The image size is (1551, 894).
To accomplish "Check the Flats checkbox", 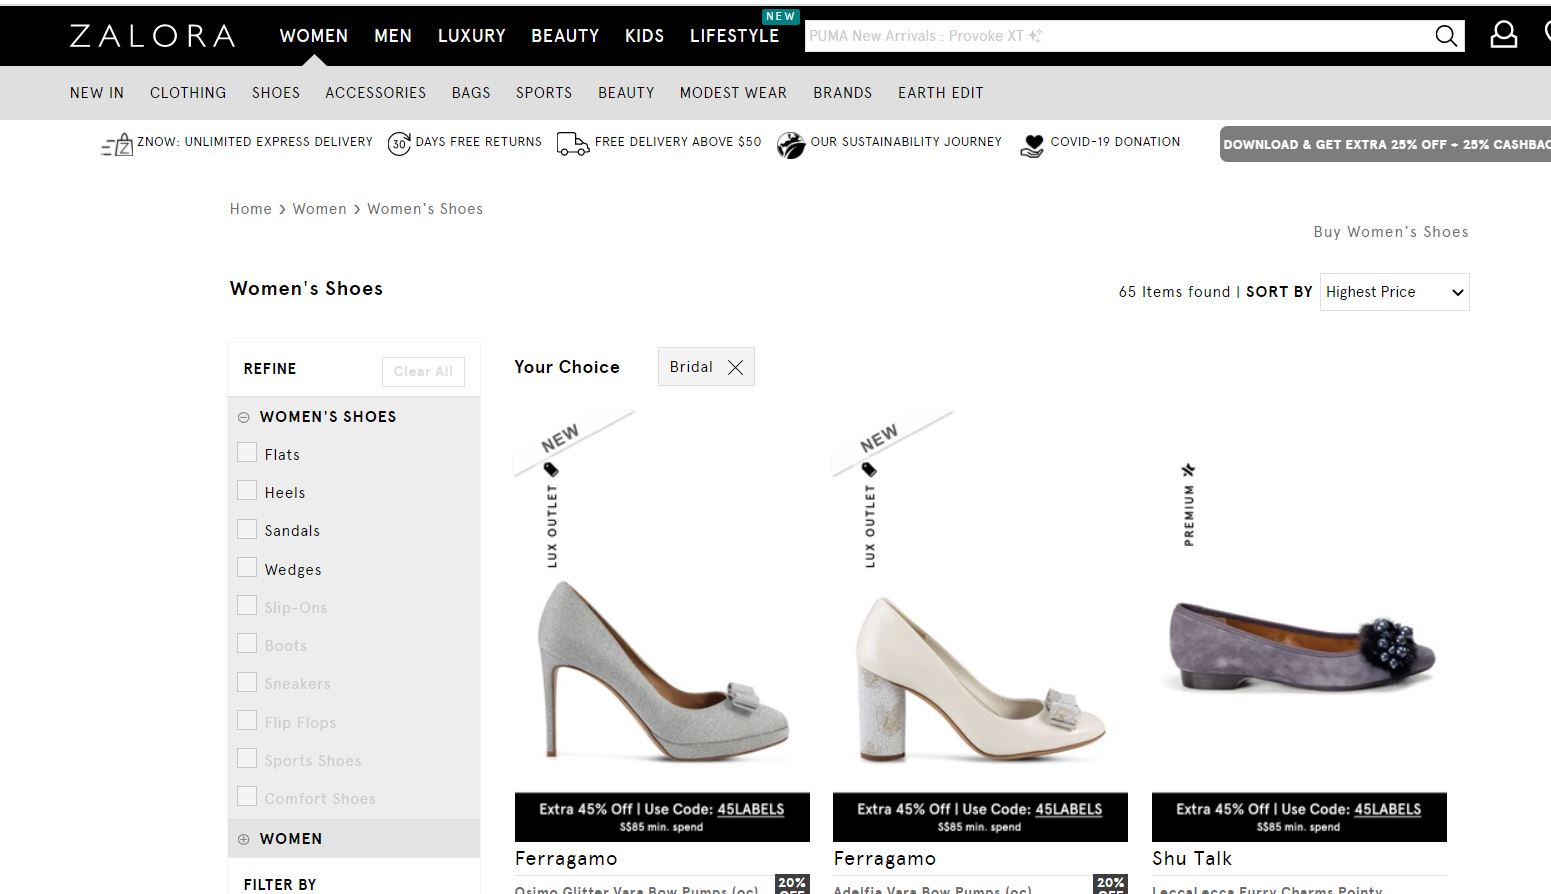I will point(247,453).
